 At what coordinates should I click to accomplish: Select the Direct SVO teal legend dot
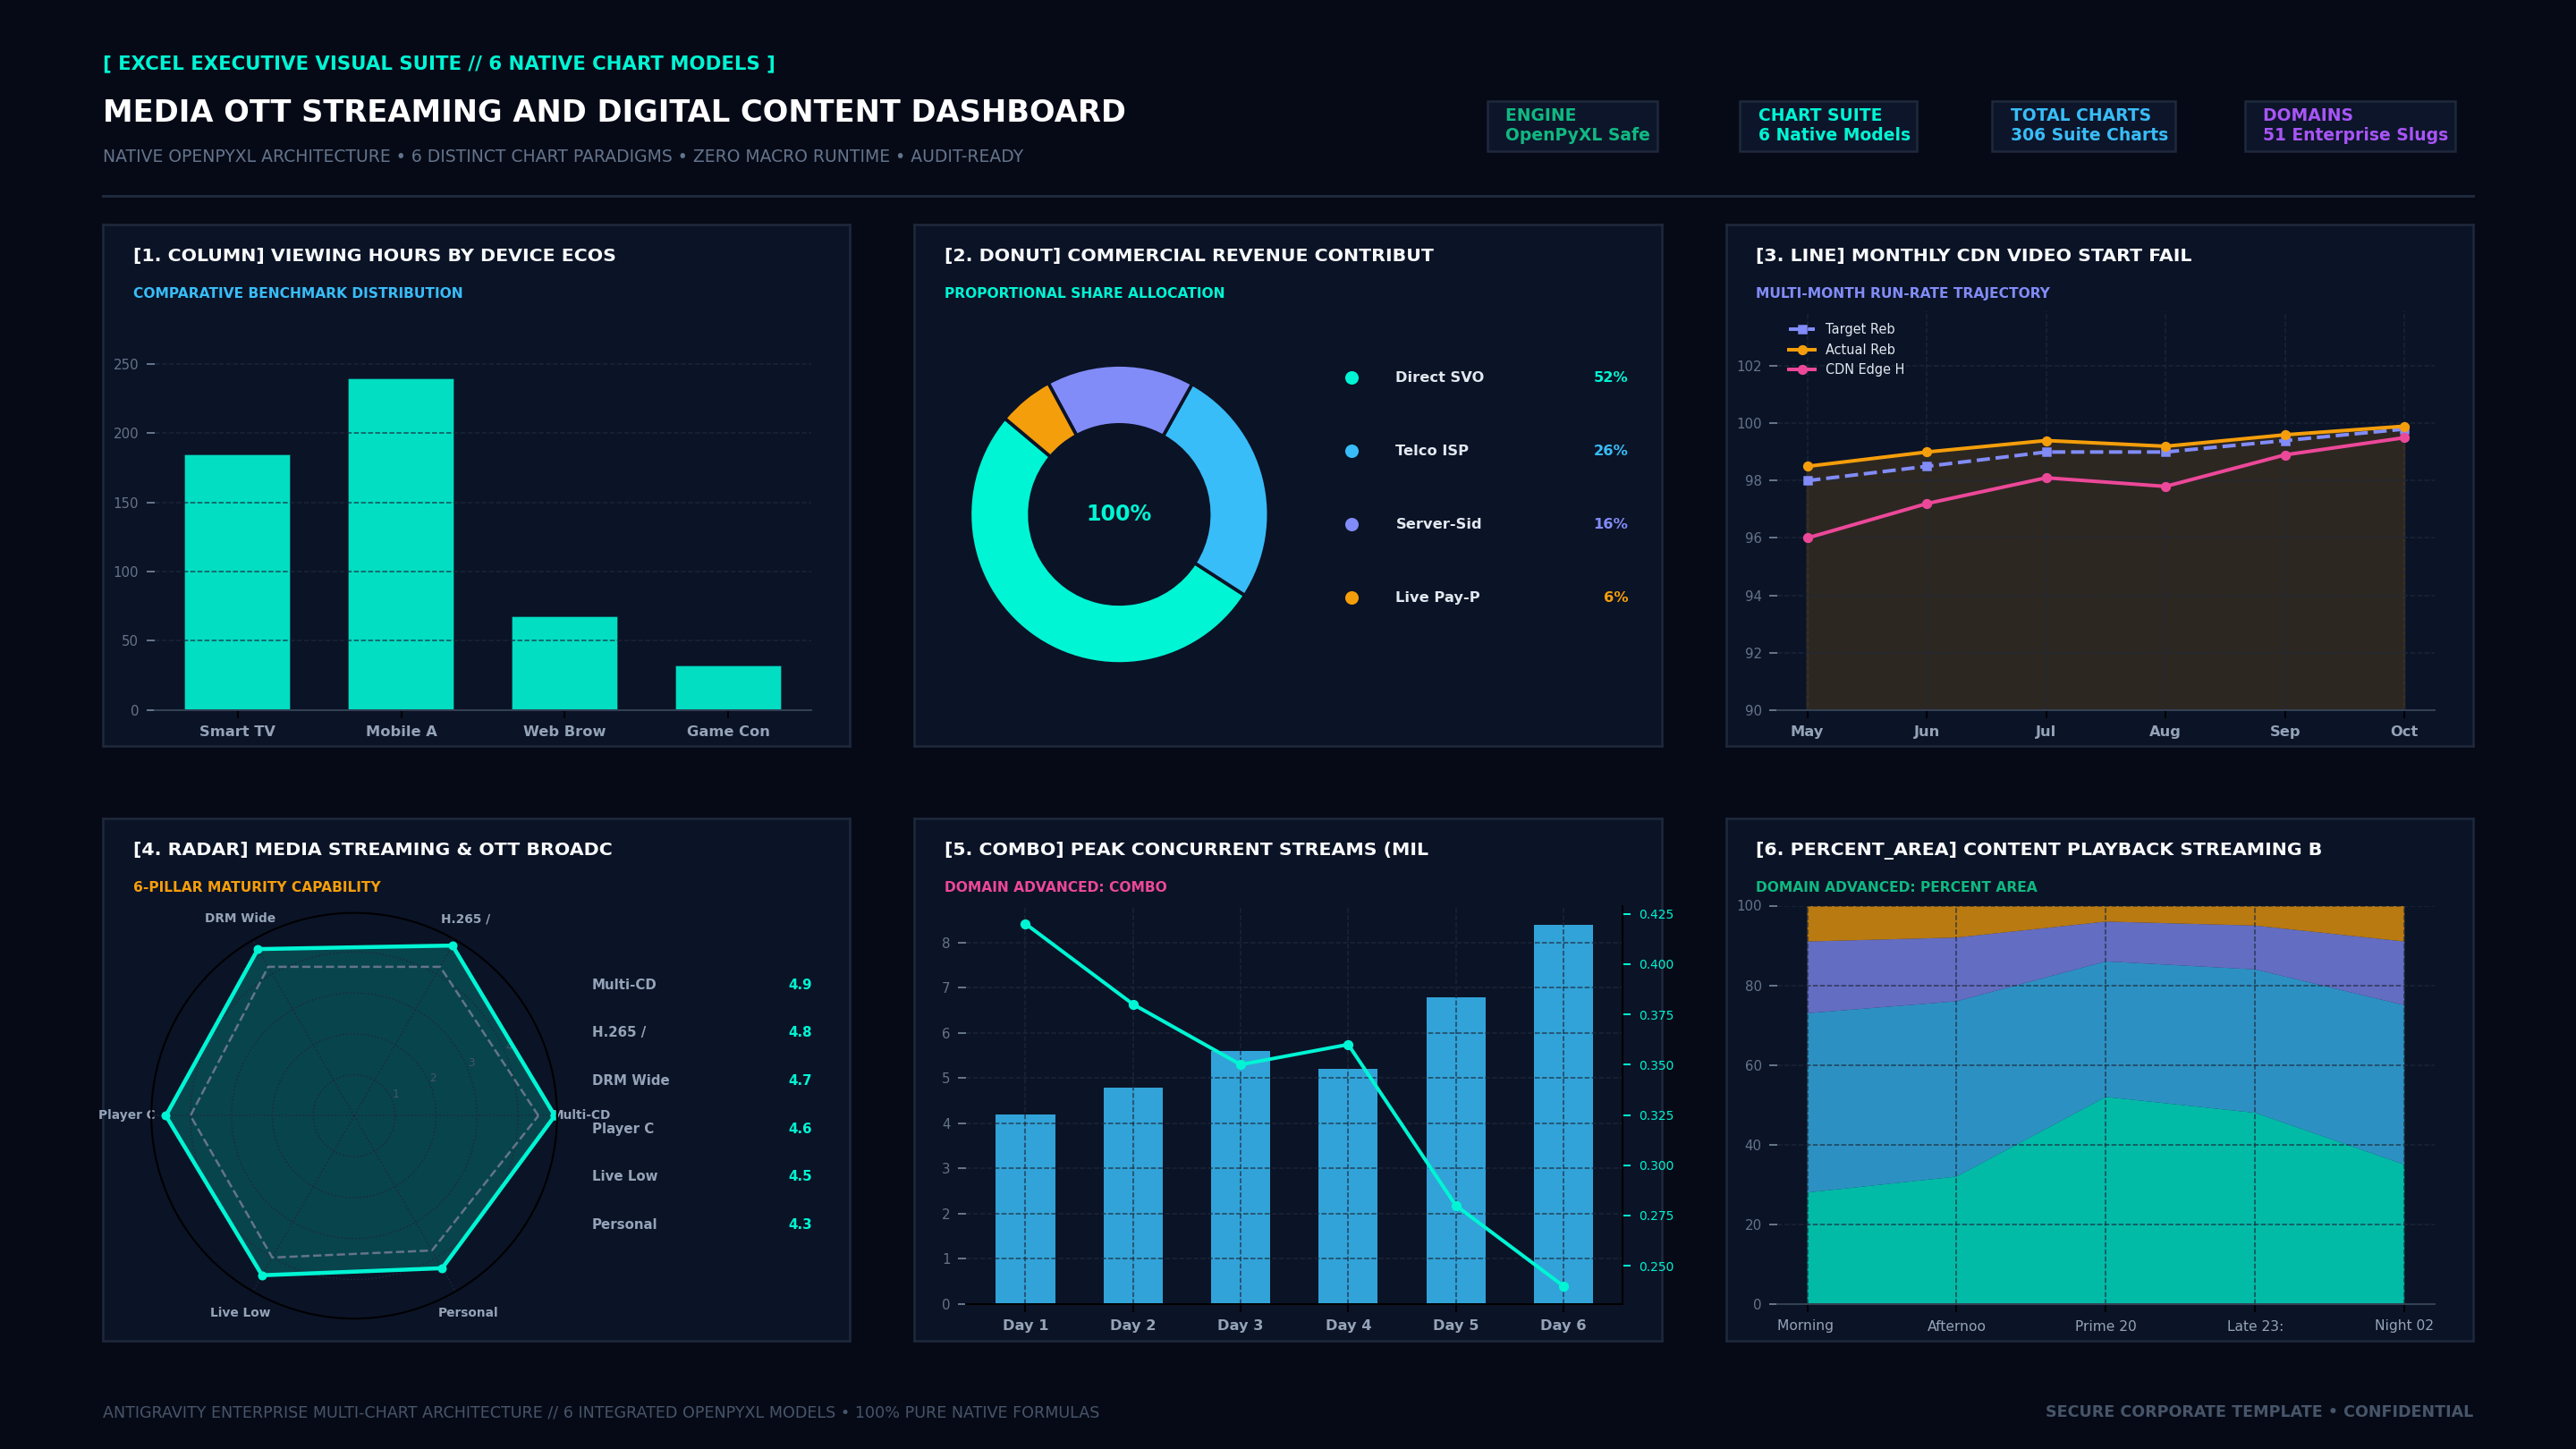1352,378
